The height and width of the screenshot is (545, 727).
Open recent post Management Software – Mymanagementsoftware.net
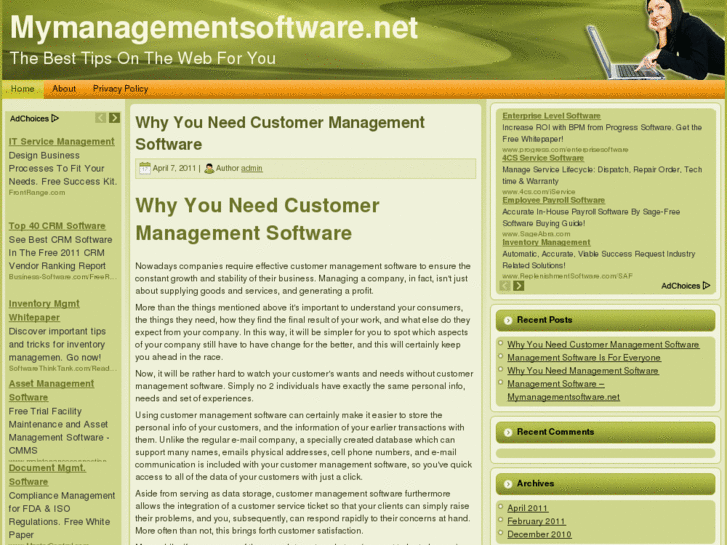pos(563,391)
